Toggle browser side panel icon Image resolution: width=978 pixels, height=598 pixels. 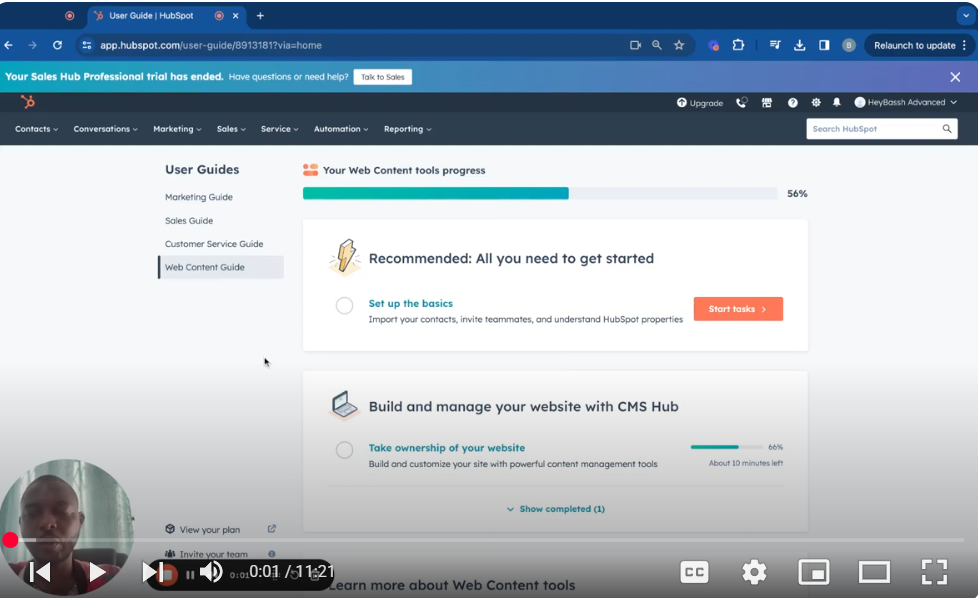point(824,45)
